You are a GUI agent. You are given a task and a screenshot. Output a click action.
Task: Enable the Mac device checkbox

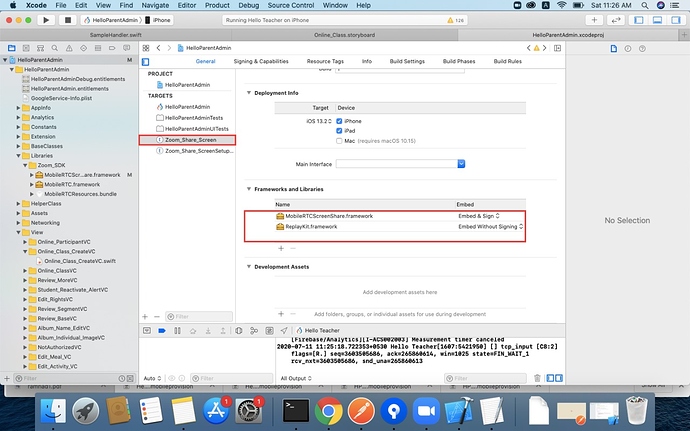point(339,141)
